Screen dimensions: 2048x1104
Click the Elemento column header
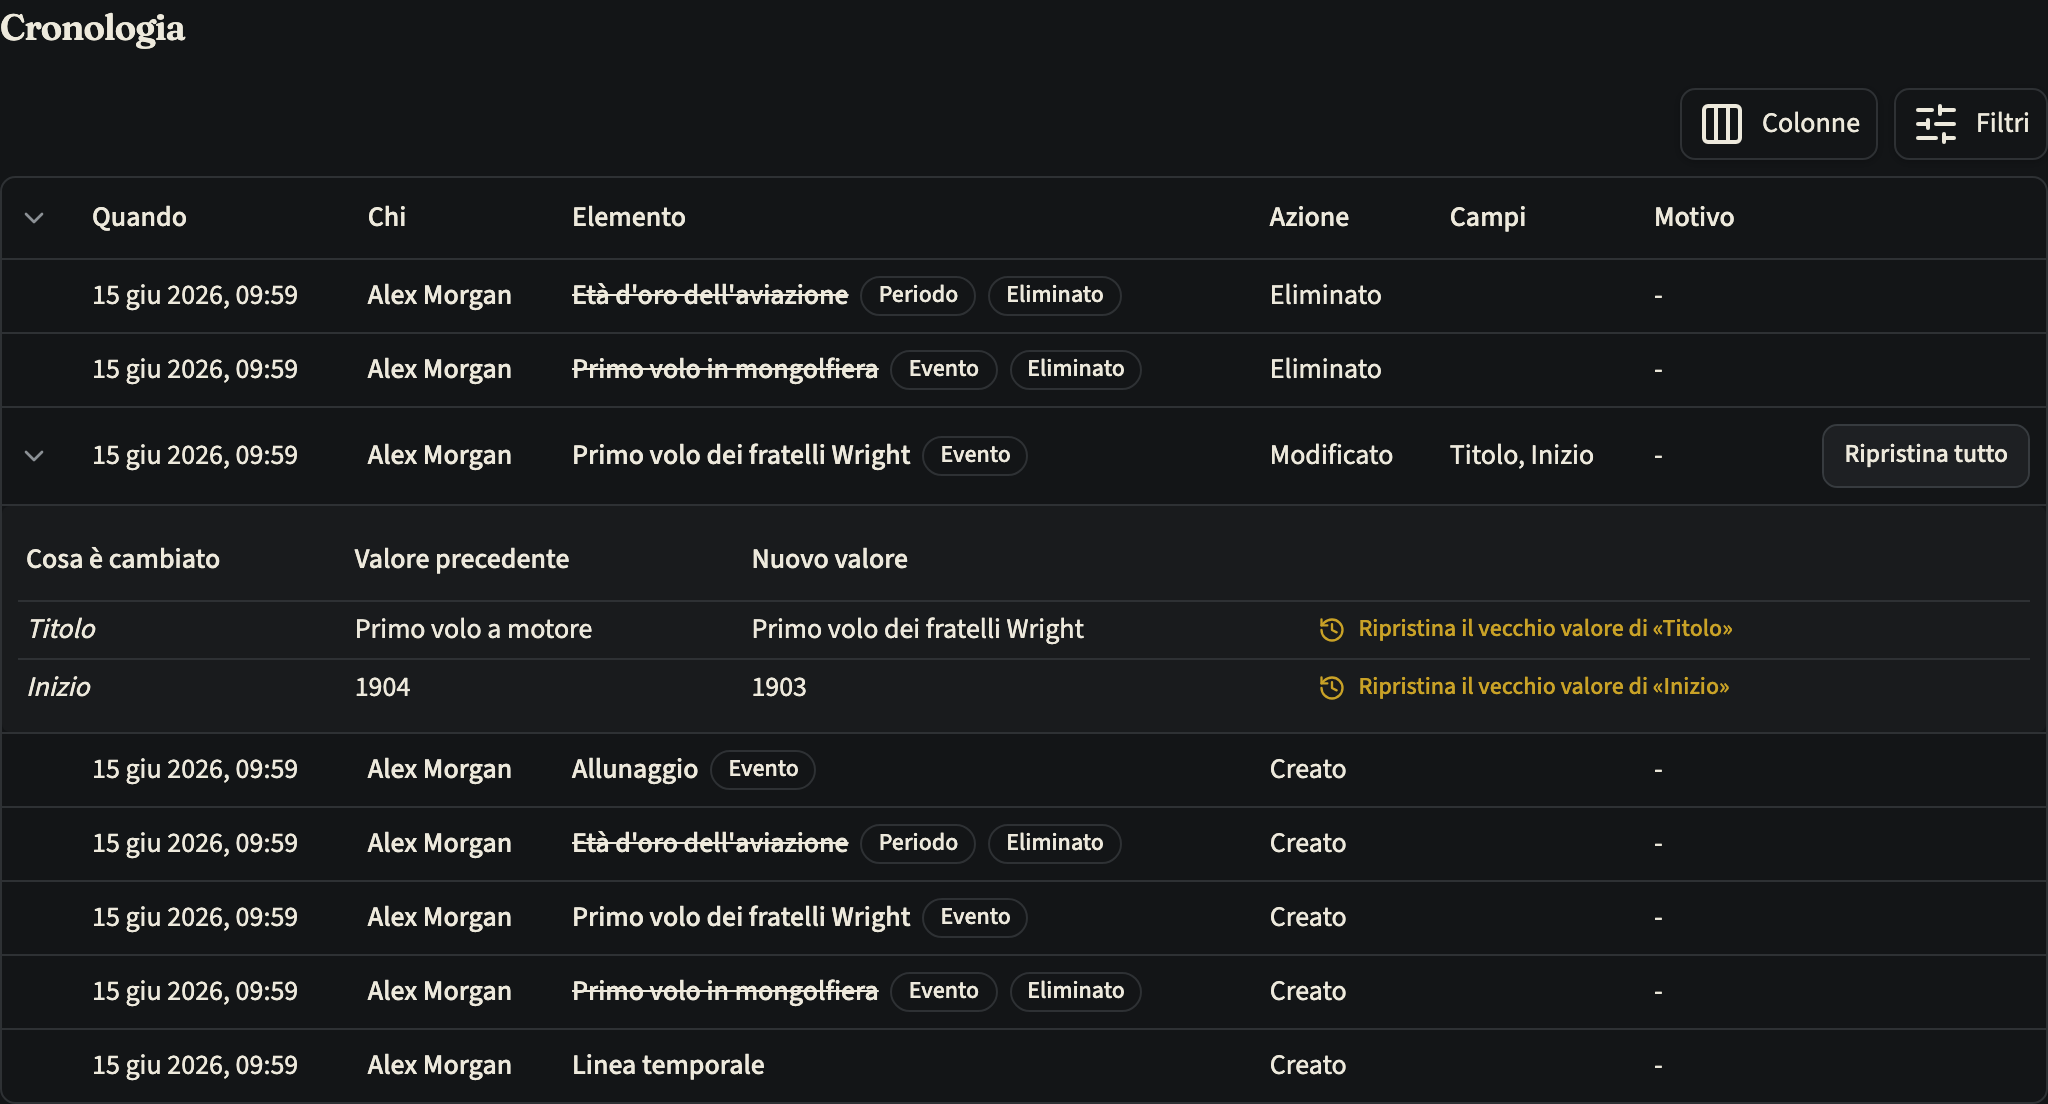click(629, 217)
